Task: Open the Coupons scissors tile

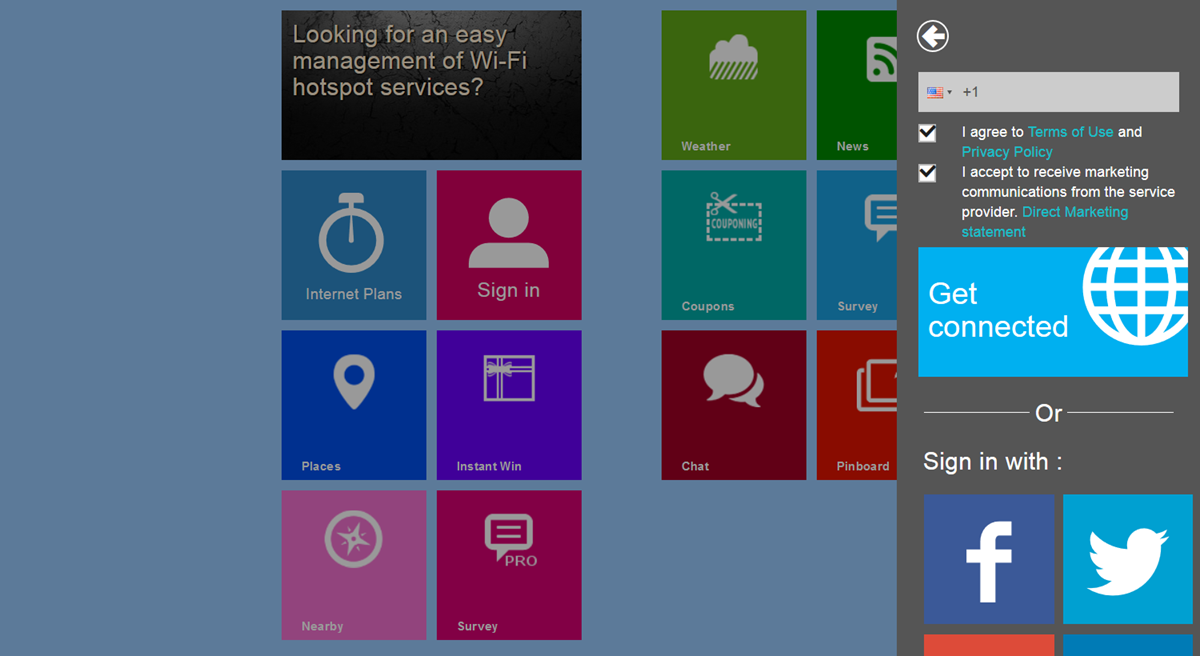Action: [733, 245]
